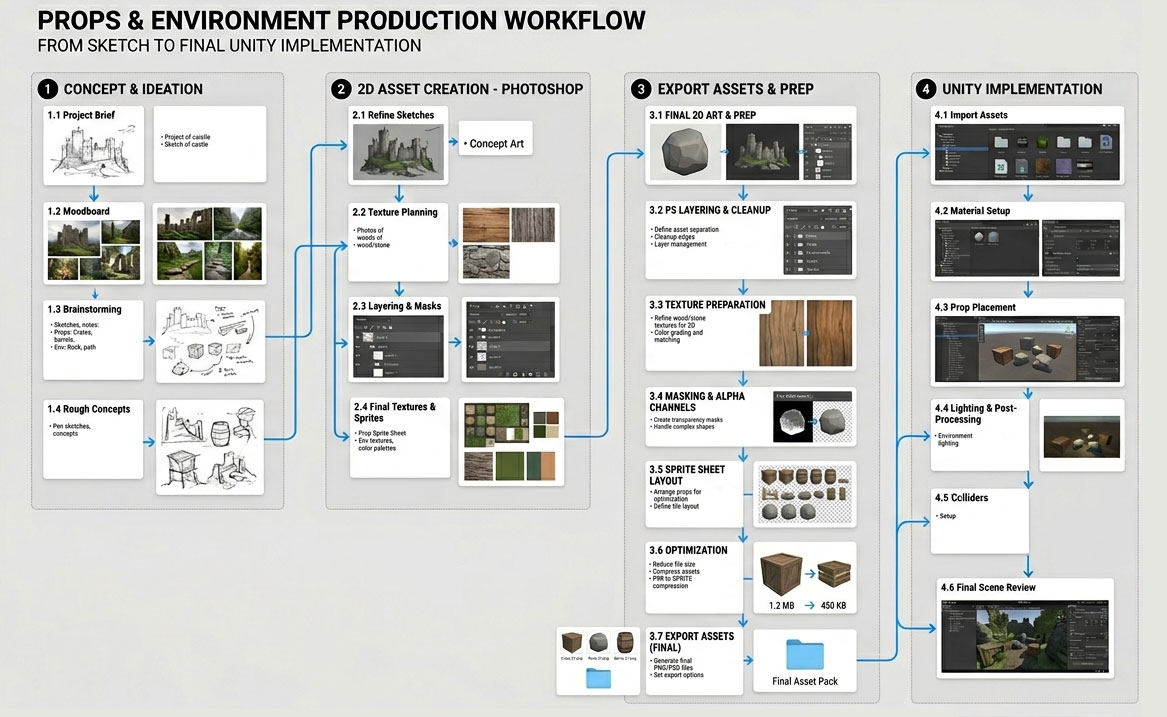The image size is (1167, 717).
Task: Click the 'Set export options' bullet
Action: (678, 675)
